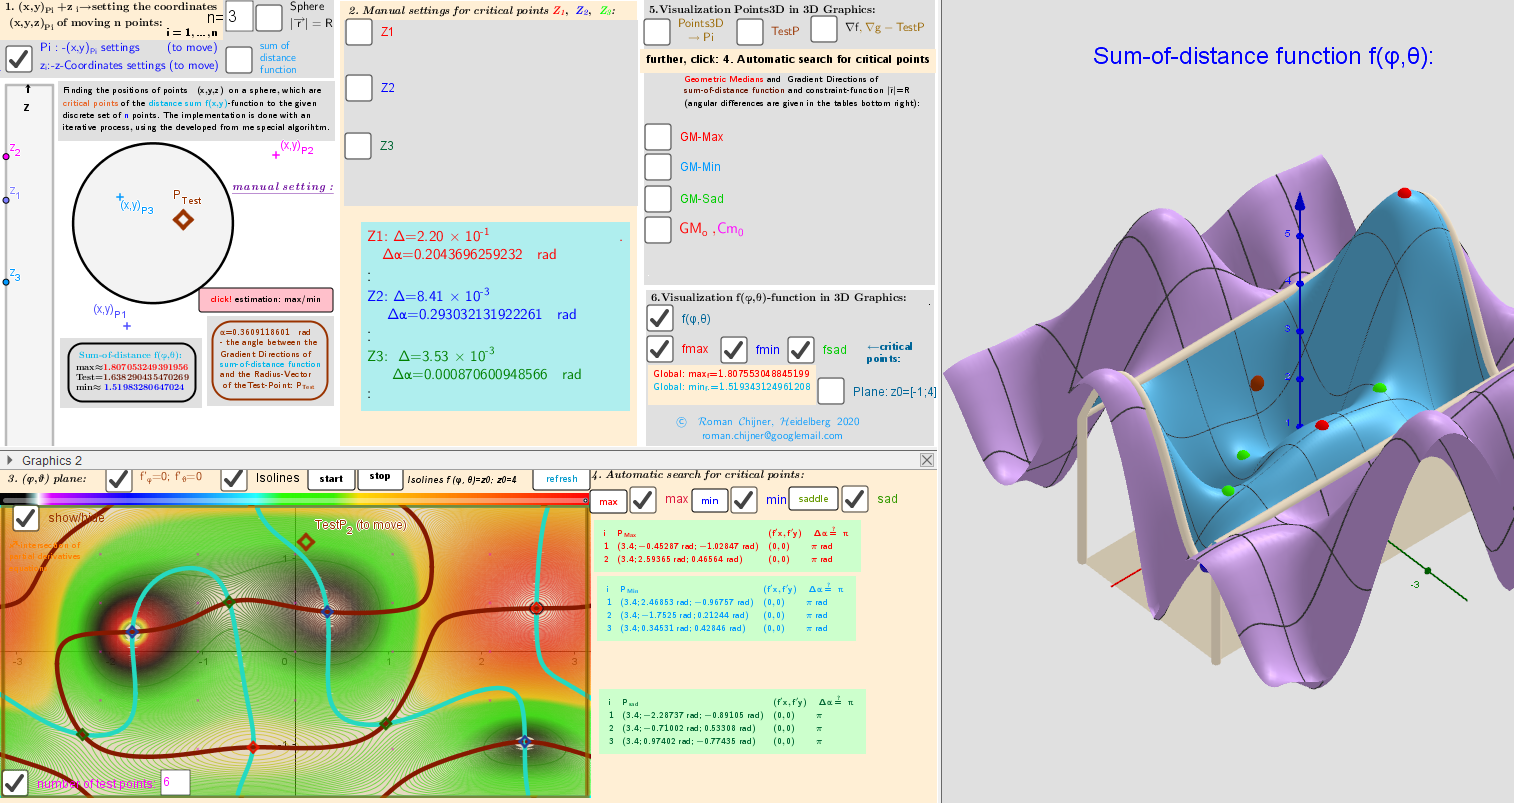Click the blue z-axis arrow in 3D view
1514x803 pixels.
pyautogui.click(x=1300, y=202)
